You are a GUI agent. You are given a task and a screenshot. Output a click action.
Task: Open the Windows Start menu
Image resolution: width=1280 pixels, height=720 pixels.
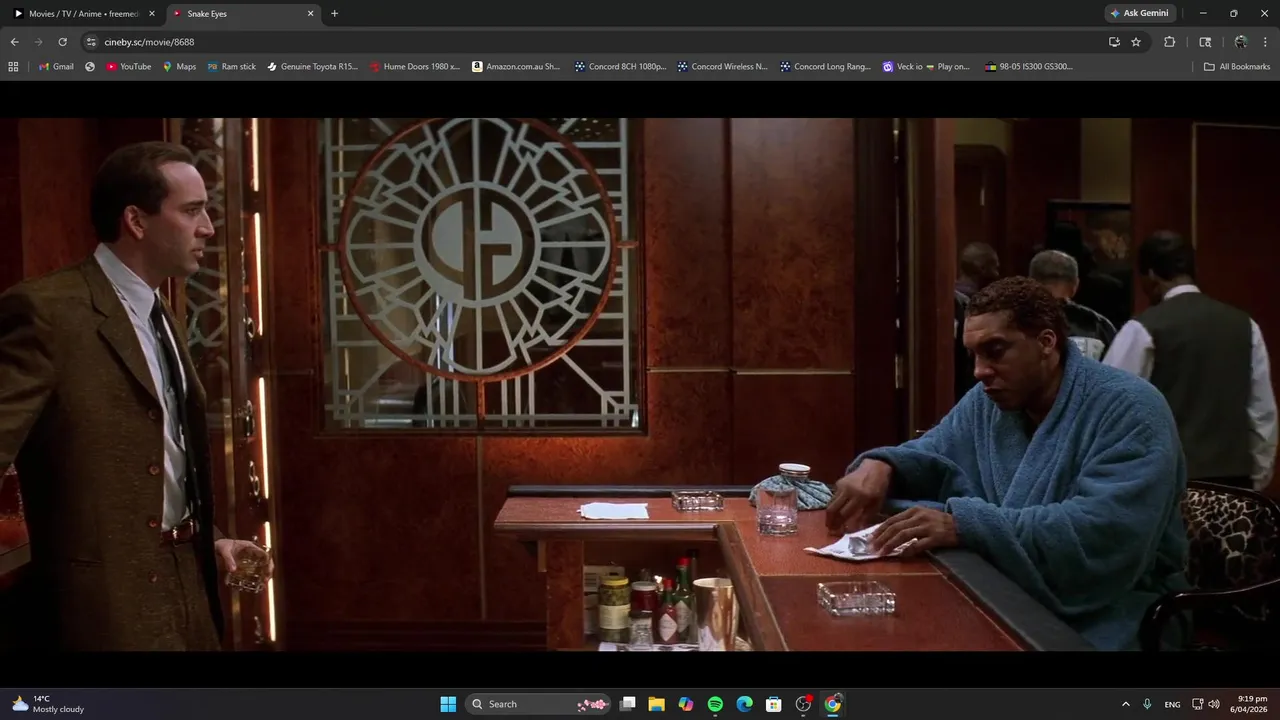pos(448,704)
